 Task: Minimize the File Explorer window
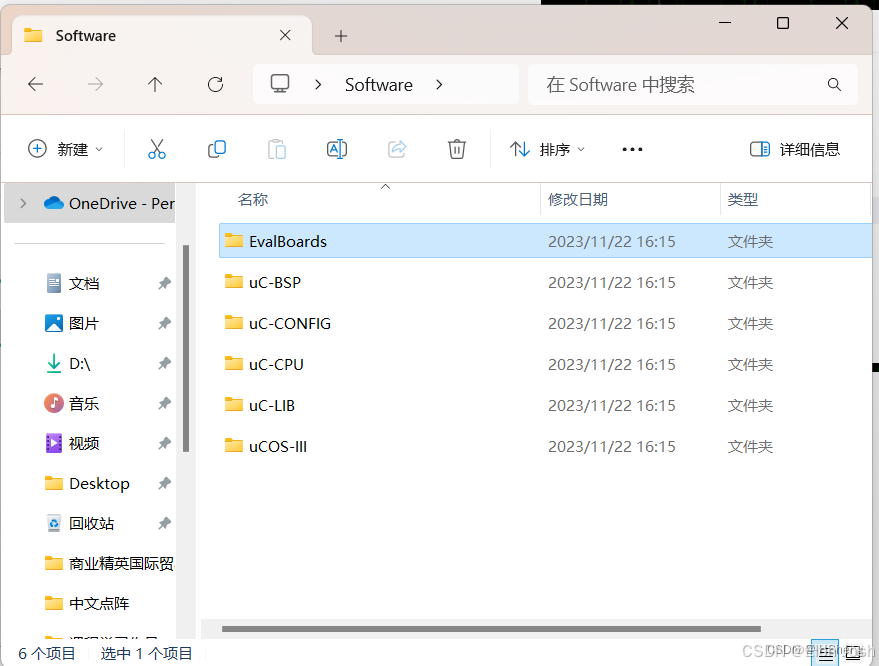pyautogui.click(x=725, y=23)
